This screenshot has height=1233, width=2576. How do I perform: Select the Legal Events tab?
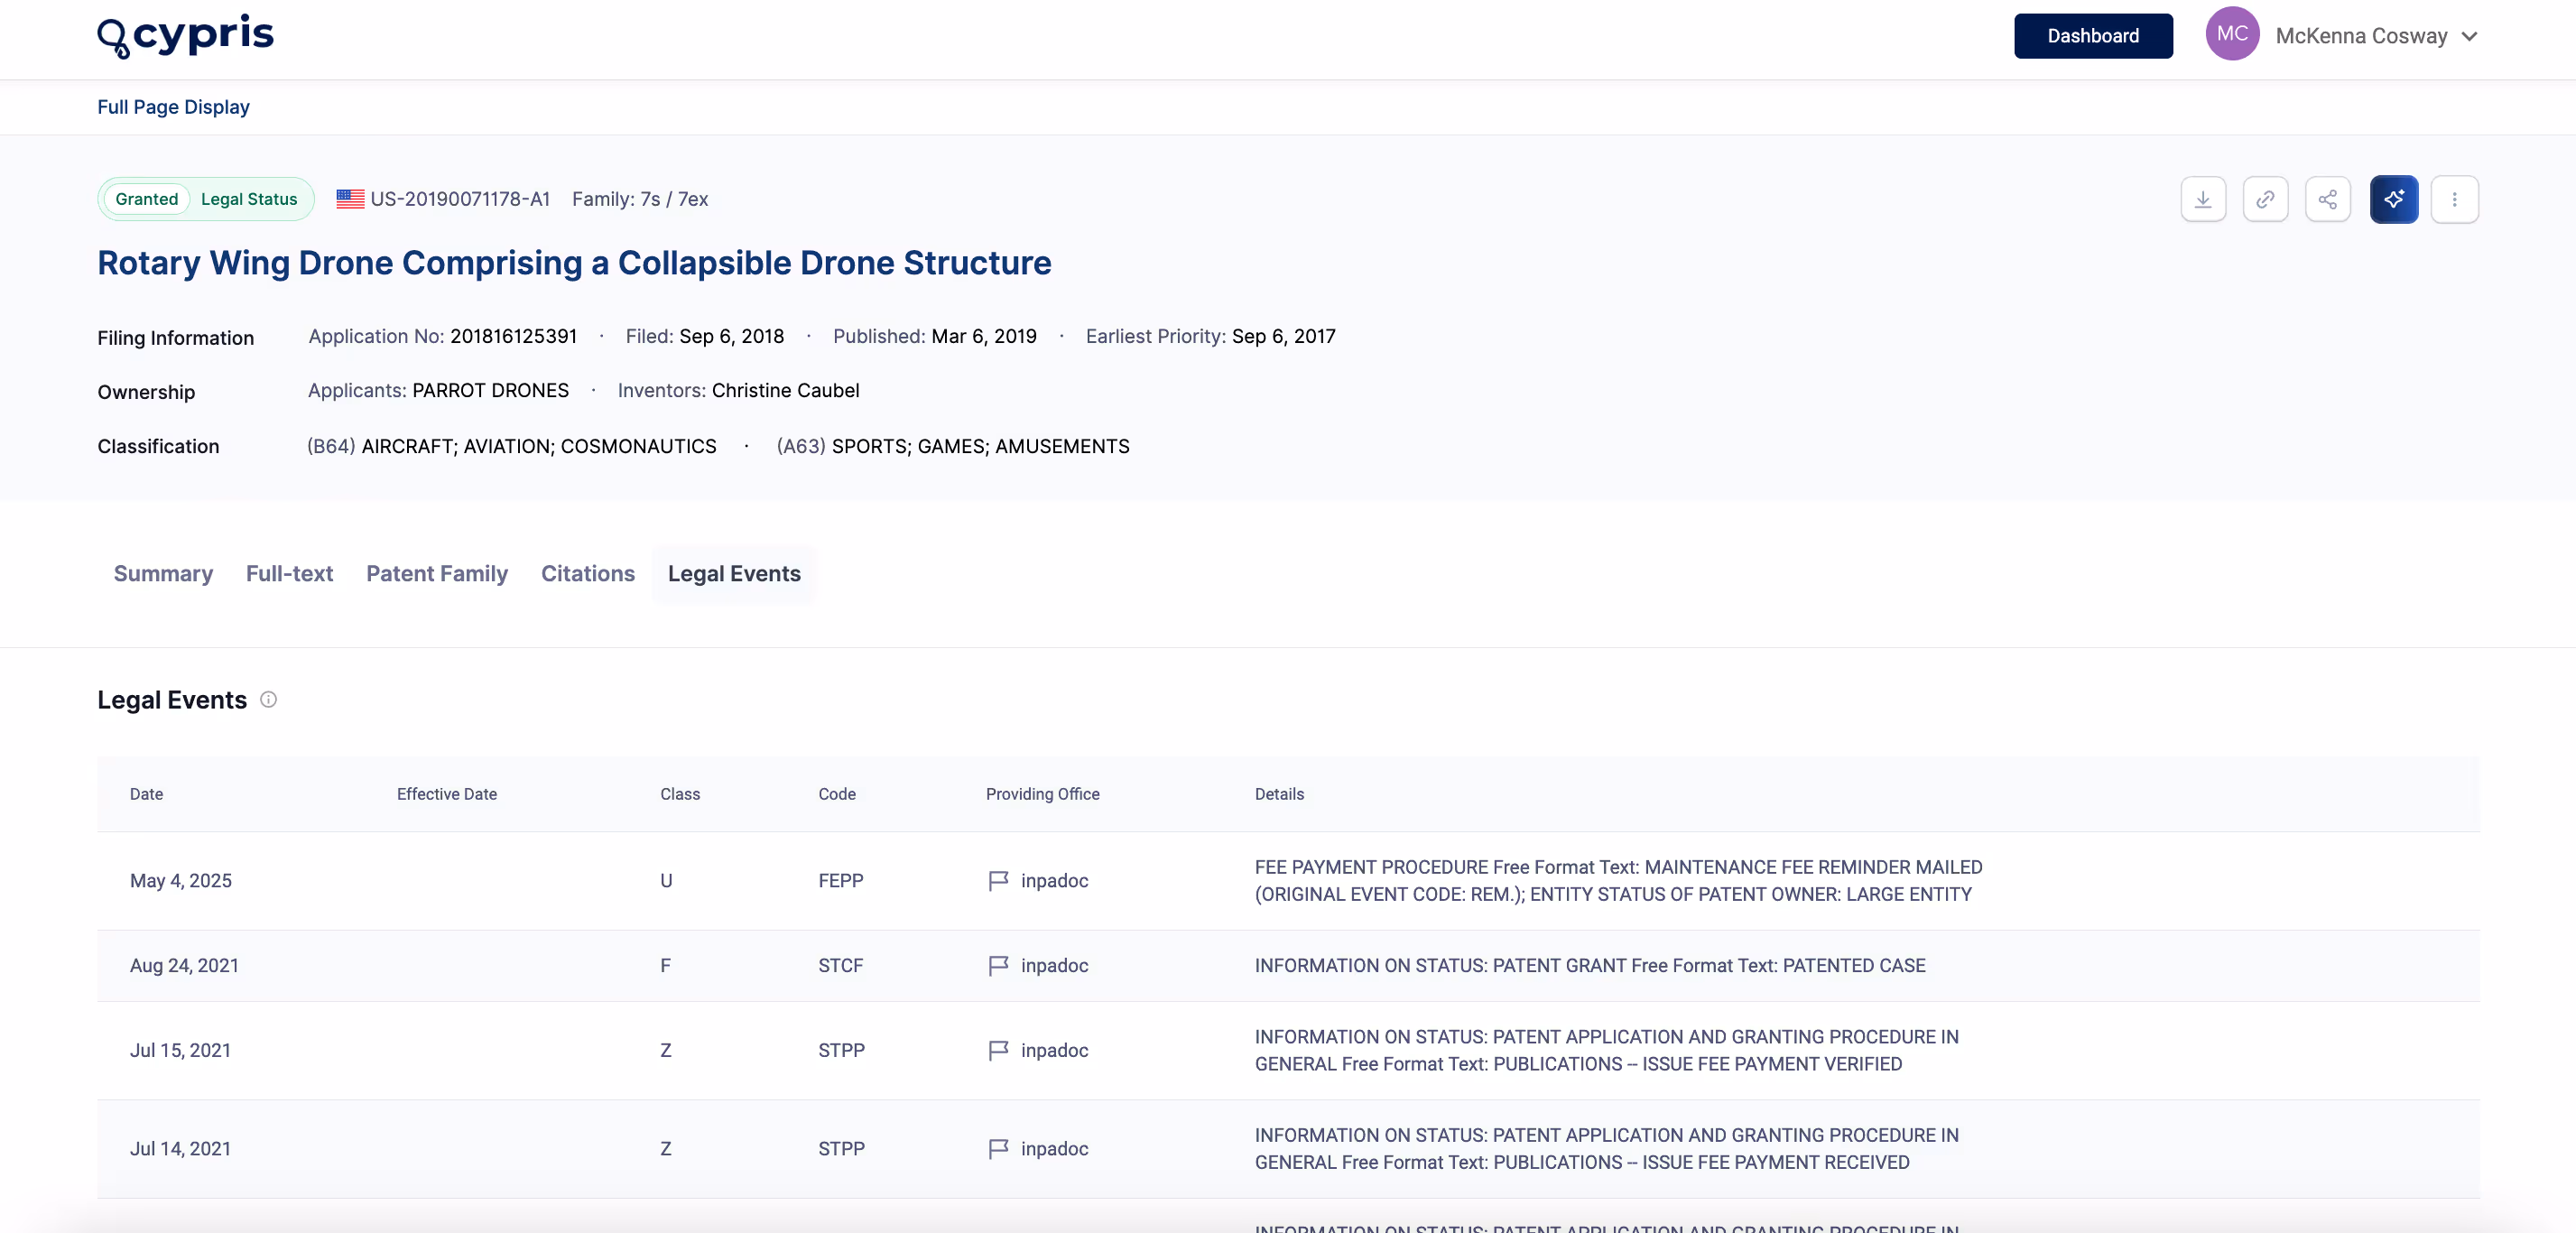734,574
